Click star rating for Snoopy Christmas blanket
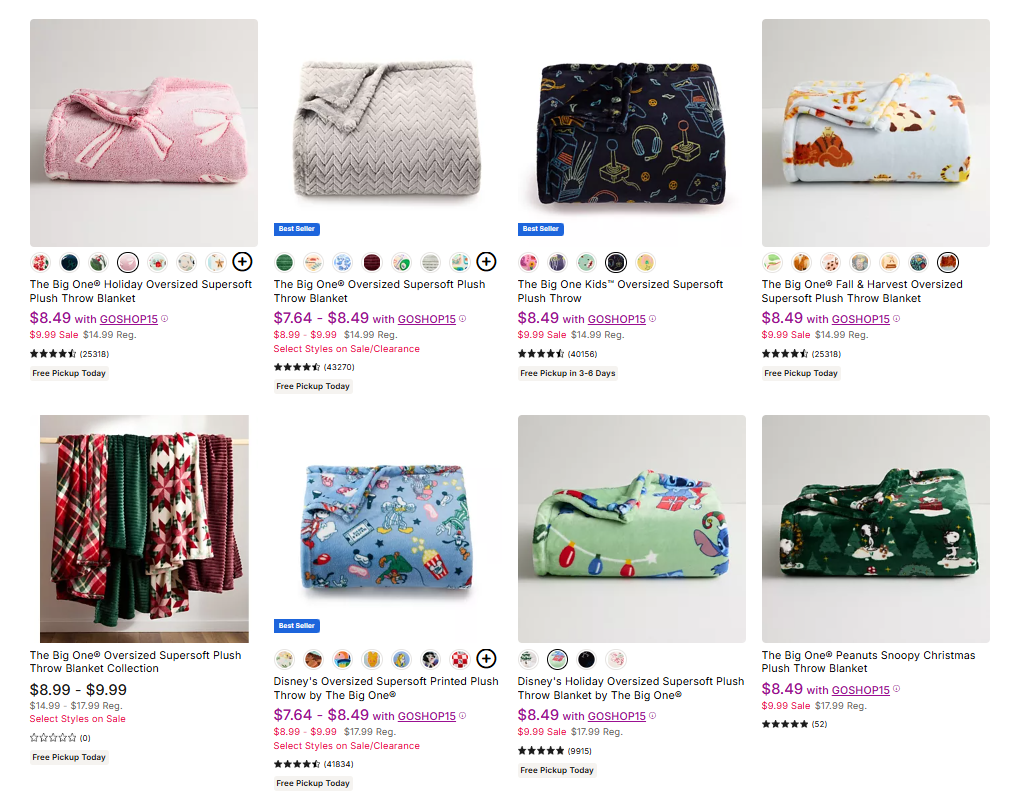Viewport: 1016px width, 801px height. (x=785, y=724)
